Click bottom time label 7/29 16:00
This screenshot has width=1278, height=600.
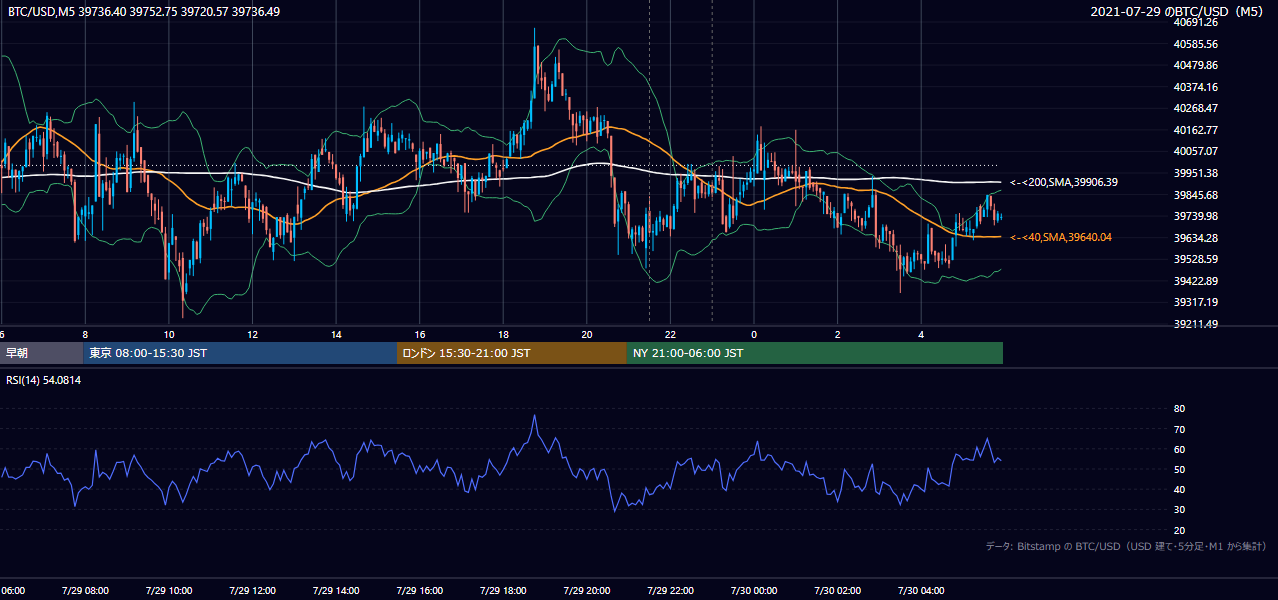(x=420, y=591)
